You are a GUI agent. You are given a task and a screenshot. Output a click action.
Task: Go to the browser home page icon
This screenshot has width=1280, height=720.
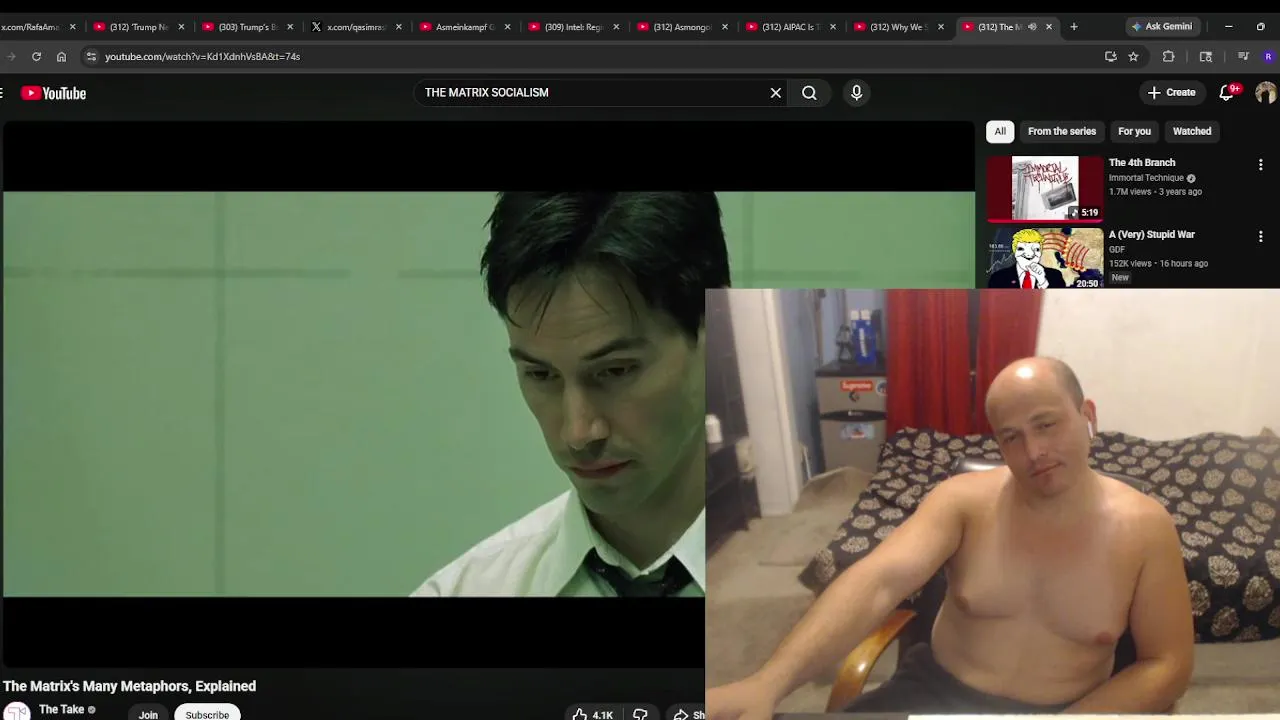click(61, 57)
